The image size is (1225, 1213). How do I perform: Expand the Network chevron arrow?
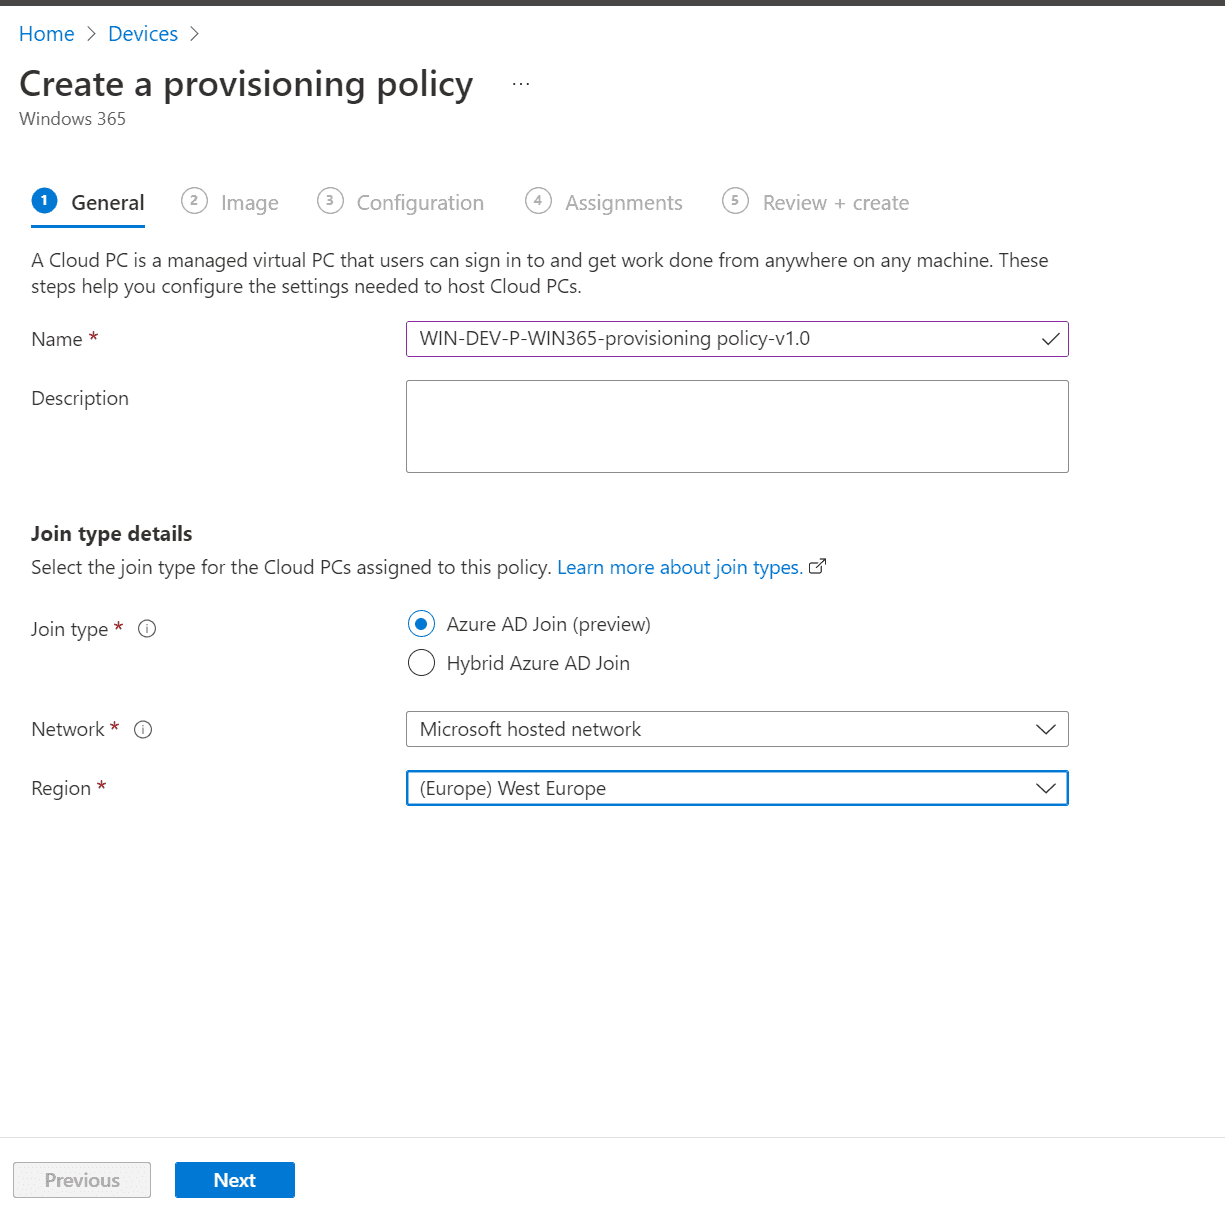coord(1046,729)
